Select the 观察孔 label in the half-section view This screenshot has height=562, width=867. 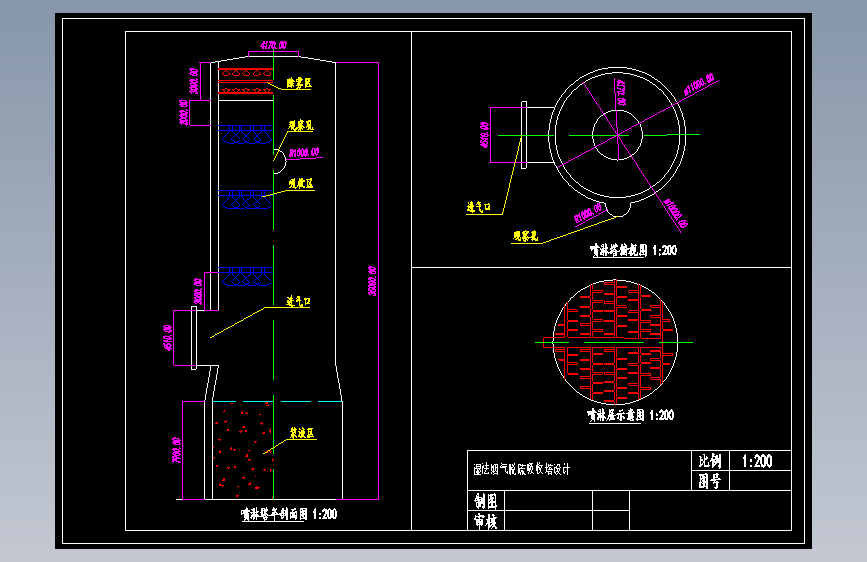click(x=301, y=126)
